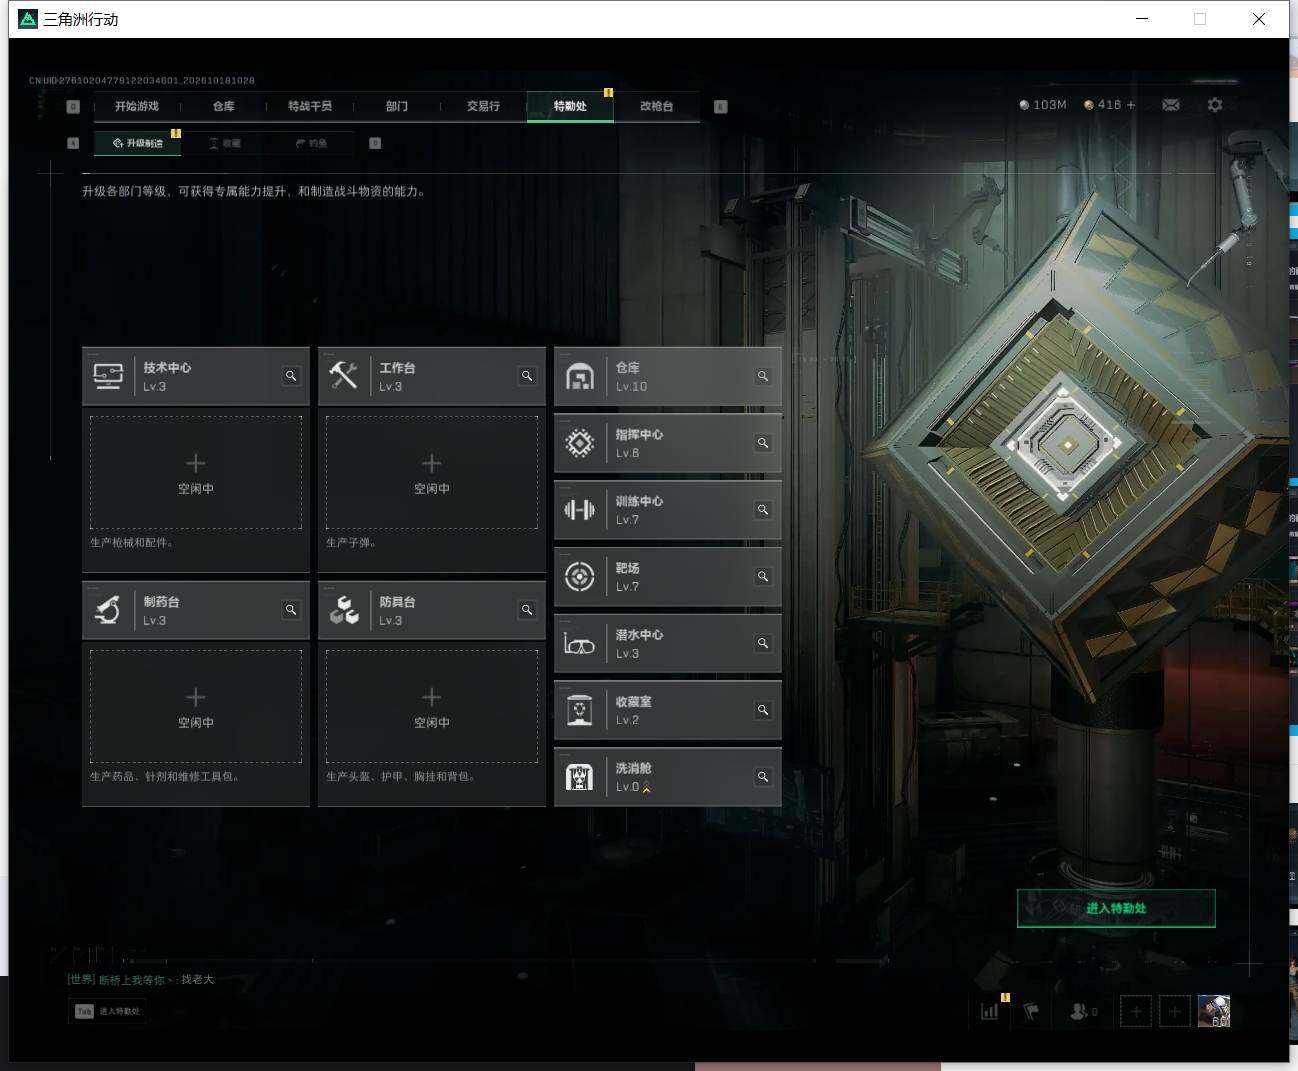Image resolution: width=1298 pixels, height=1071 pixels.
Task: Click the upgrade arrow beside 洗消舱 Lv.0
Action: (x=647, y=788)
